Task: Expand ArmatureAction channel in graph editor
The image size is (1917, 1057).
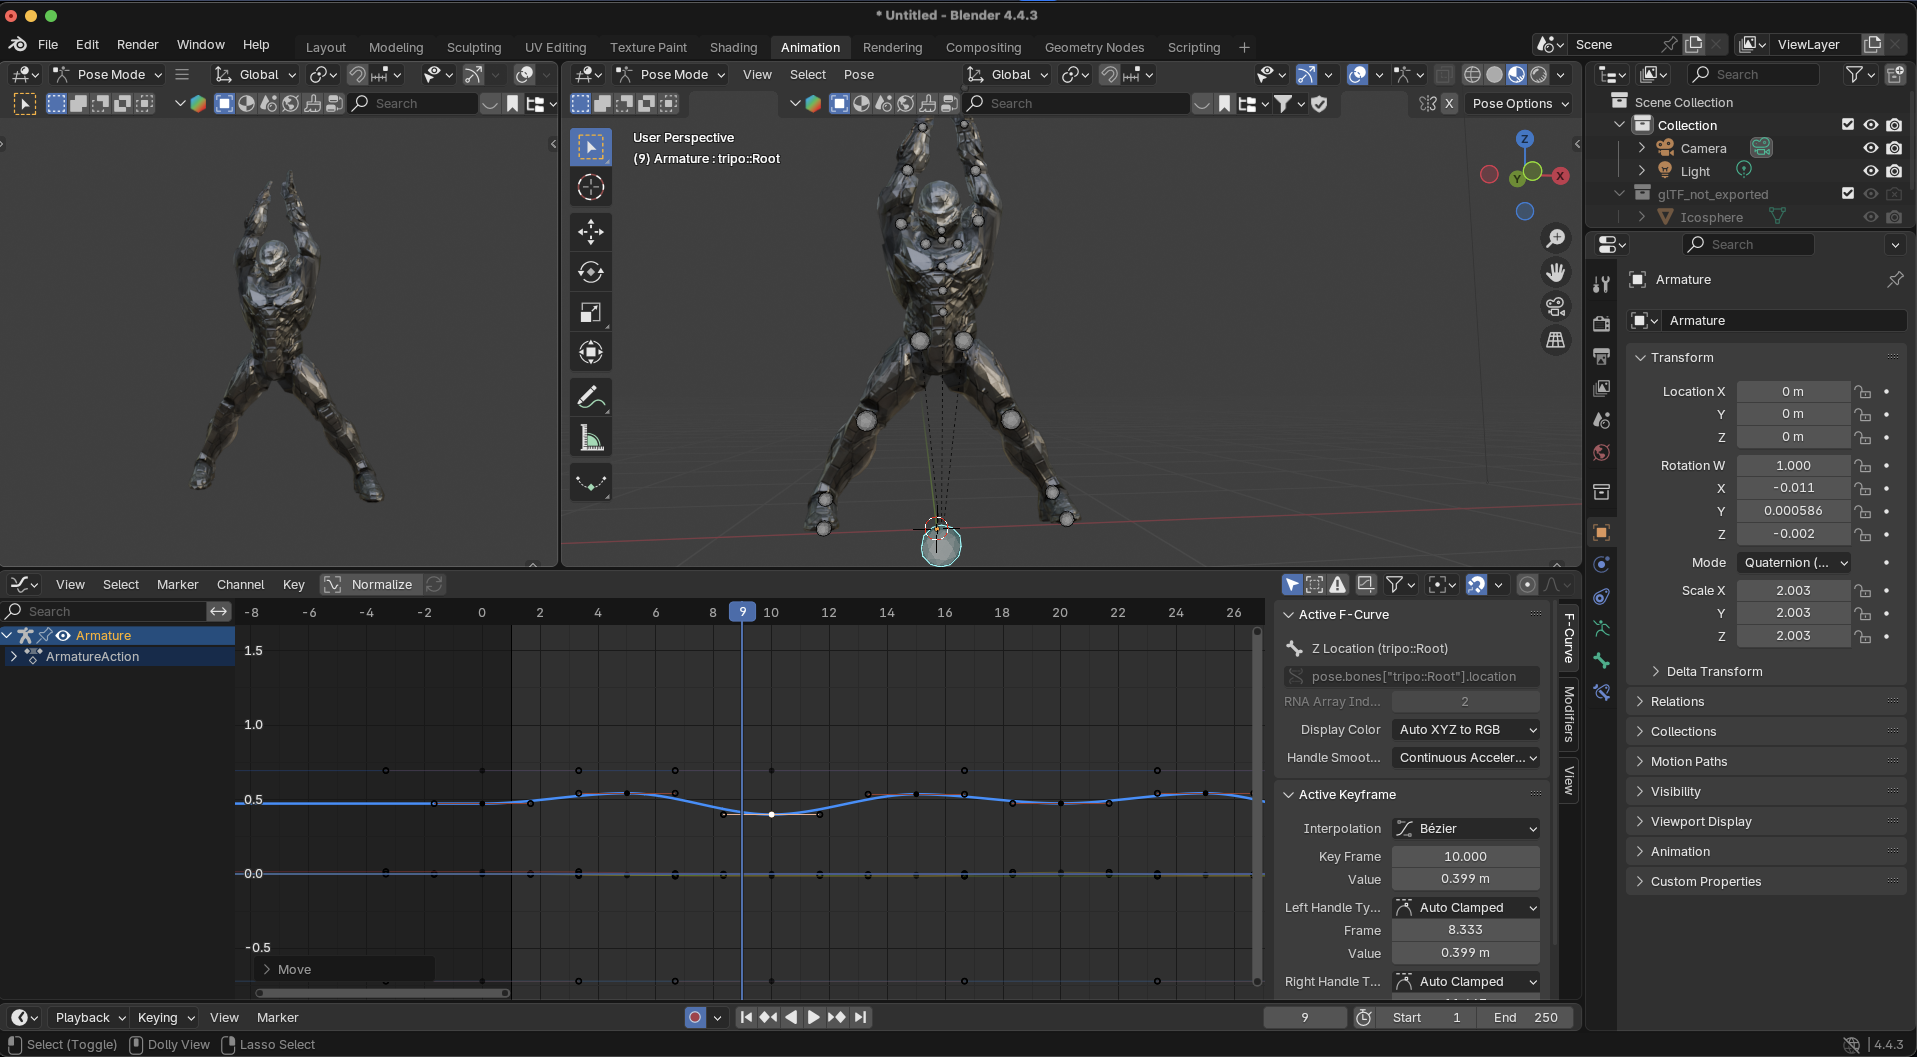Action: tap(14, 657)
